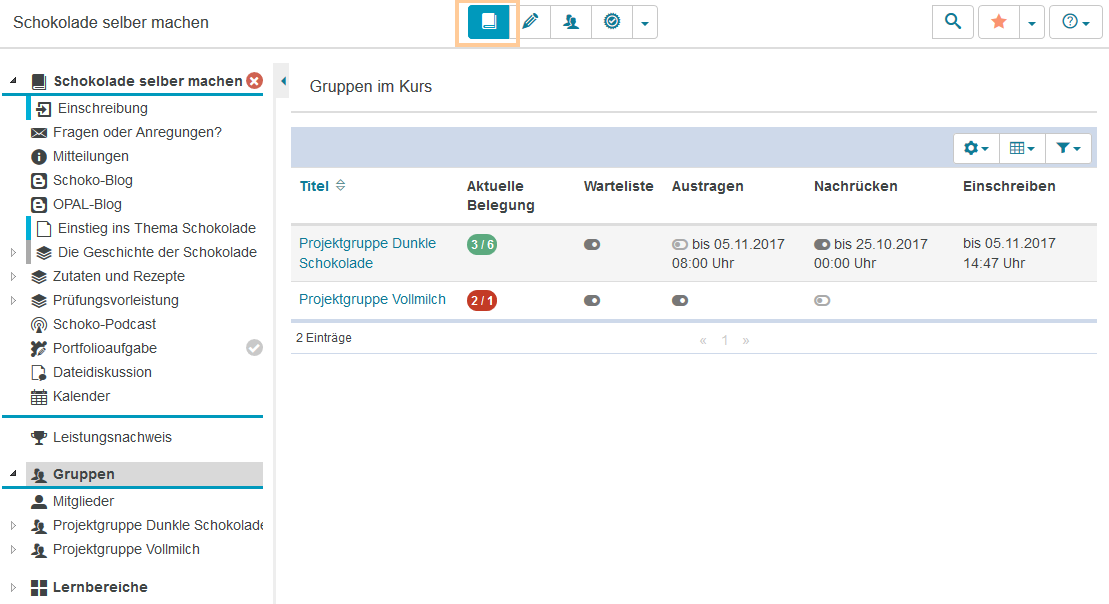Toggle Nachrücken for Projektgruppe Vollmilch

(821, 300)
